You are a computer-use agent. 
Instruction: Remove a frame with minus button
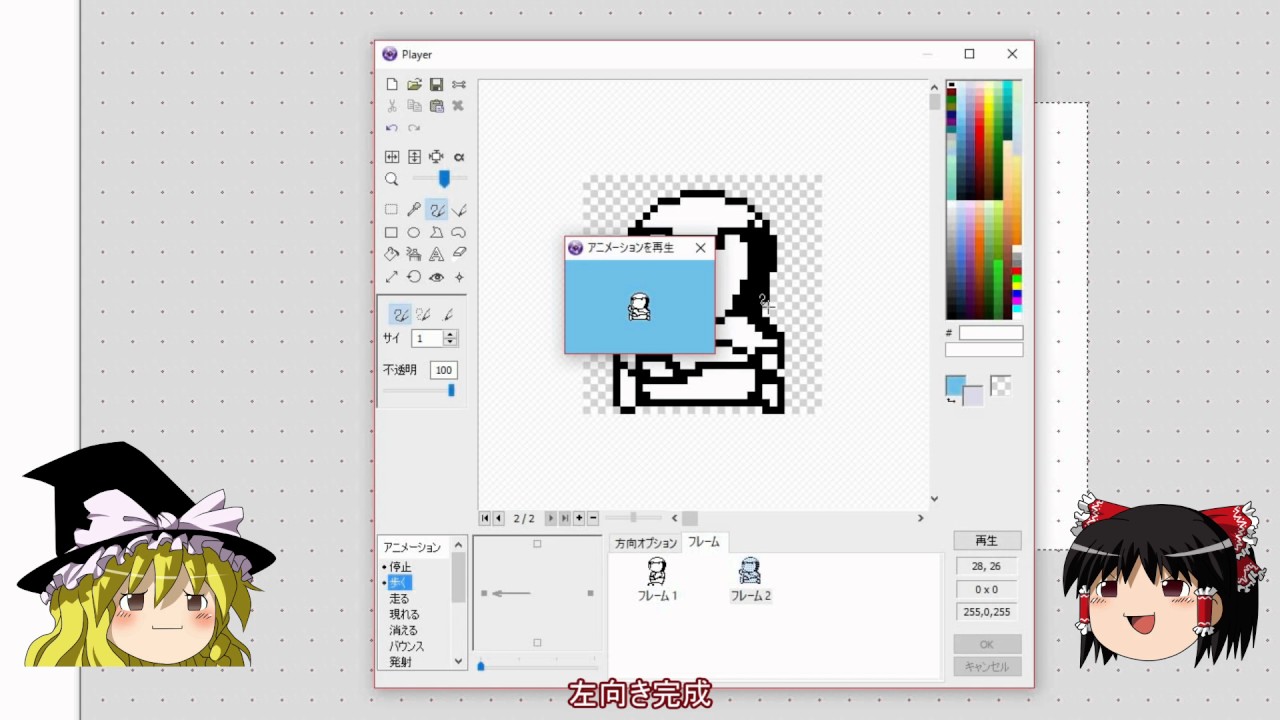(593, 518)
